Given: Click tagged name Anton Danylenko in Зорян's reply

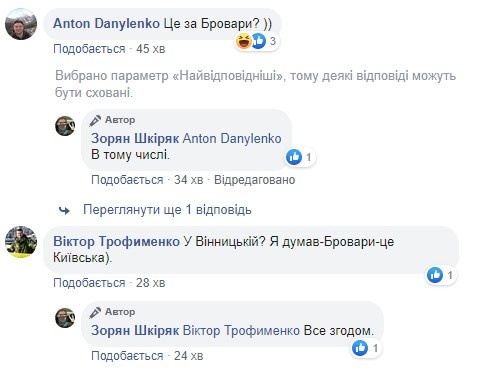Looking at the screenshot, I should click(x=232, y=138).
